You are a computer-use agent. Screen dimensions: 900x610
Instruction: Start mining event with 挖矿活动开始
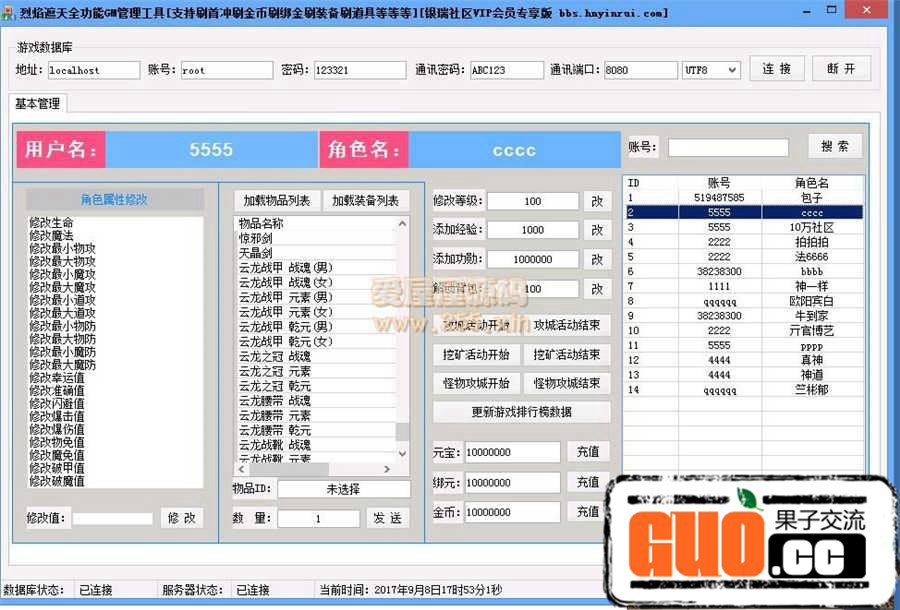pos(476,355)
